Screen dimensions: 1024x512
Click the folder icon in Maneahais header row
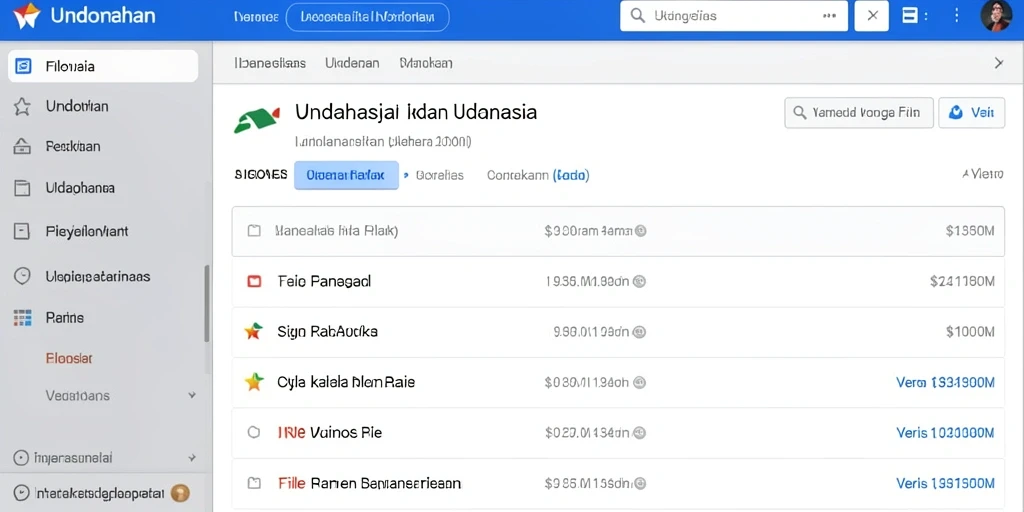pyautogui.click(x=254, y=231)
